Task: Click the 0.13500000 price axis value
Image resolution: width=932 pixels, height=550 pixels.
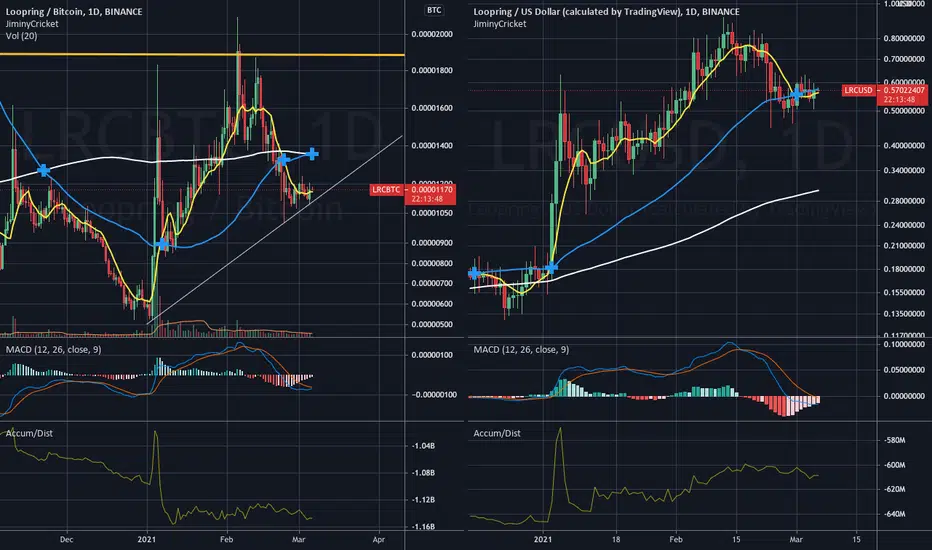Action: [904, 314]
